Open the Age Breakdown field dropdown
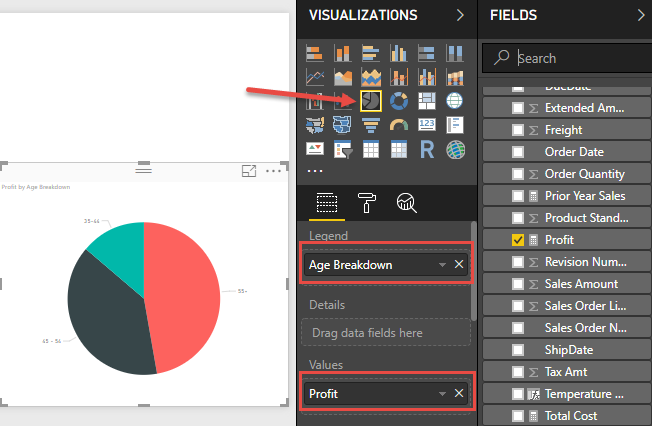Viewport: 652px width, 426px height. tap(442, 265)
